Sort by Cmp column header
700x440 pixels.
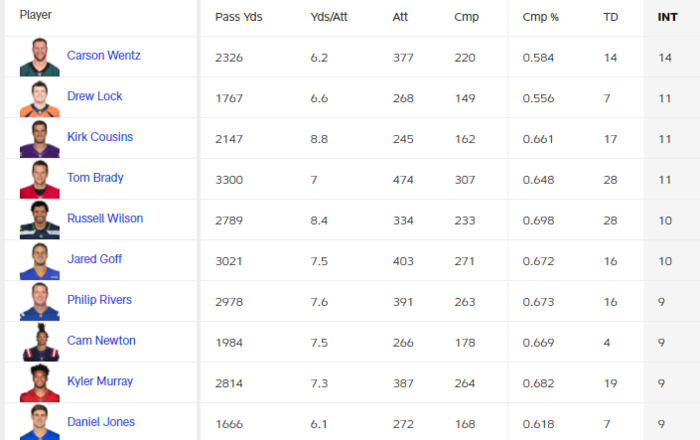(x=466, y=17)
